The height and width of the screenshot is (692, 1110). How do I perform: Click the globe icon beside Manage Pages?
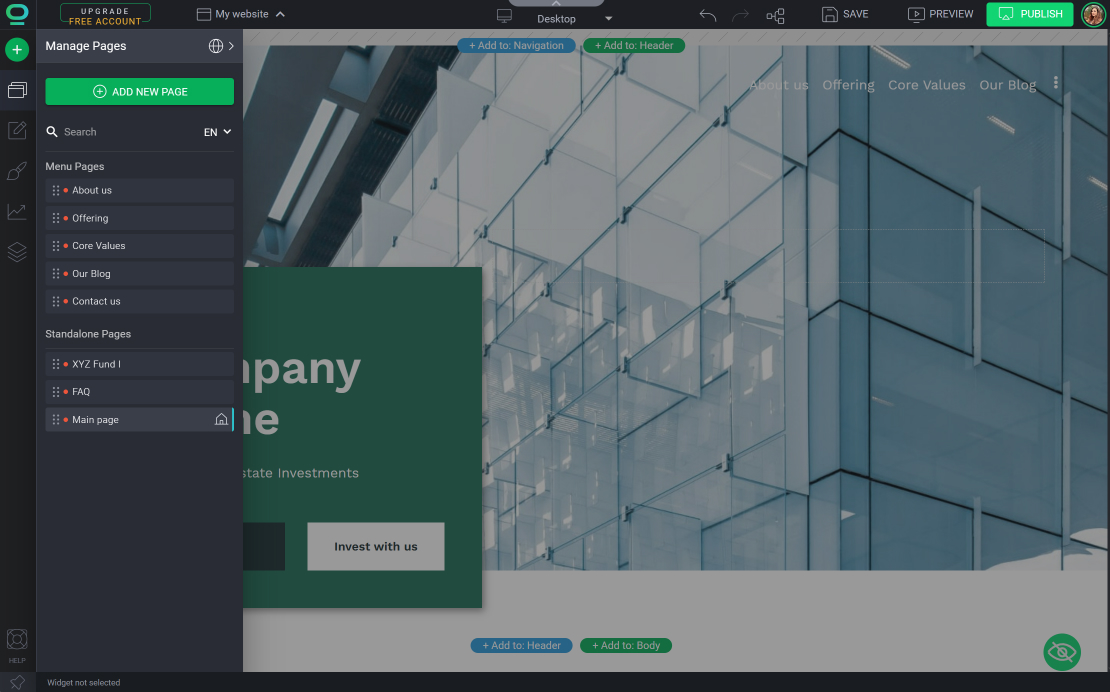[216, 46]
